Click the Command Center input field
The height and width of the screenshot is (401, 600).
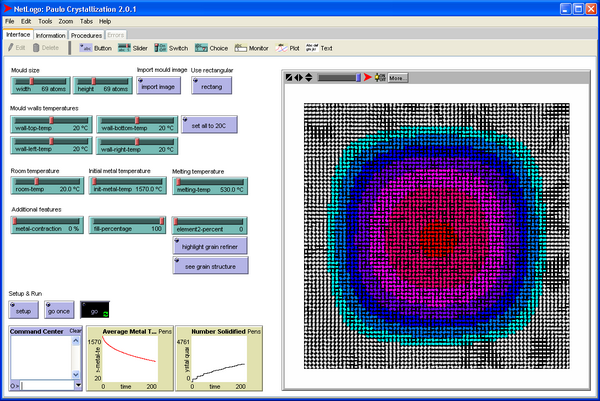[x=46, y=383]
